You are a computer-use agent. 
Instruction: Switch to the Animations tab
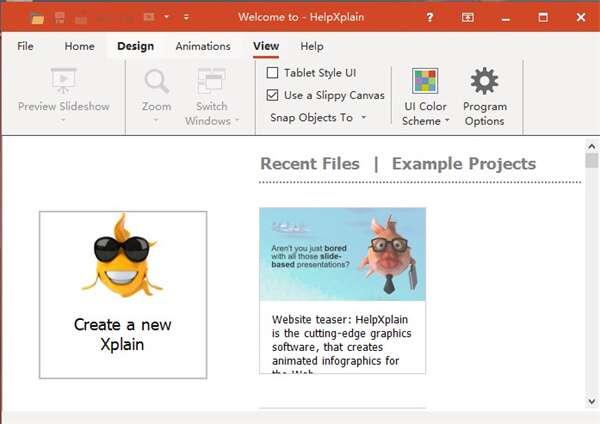(x=202, y=46)
